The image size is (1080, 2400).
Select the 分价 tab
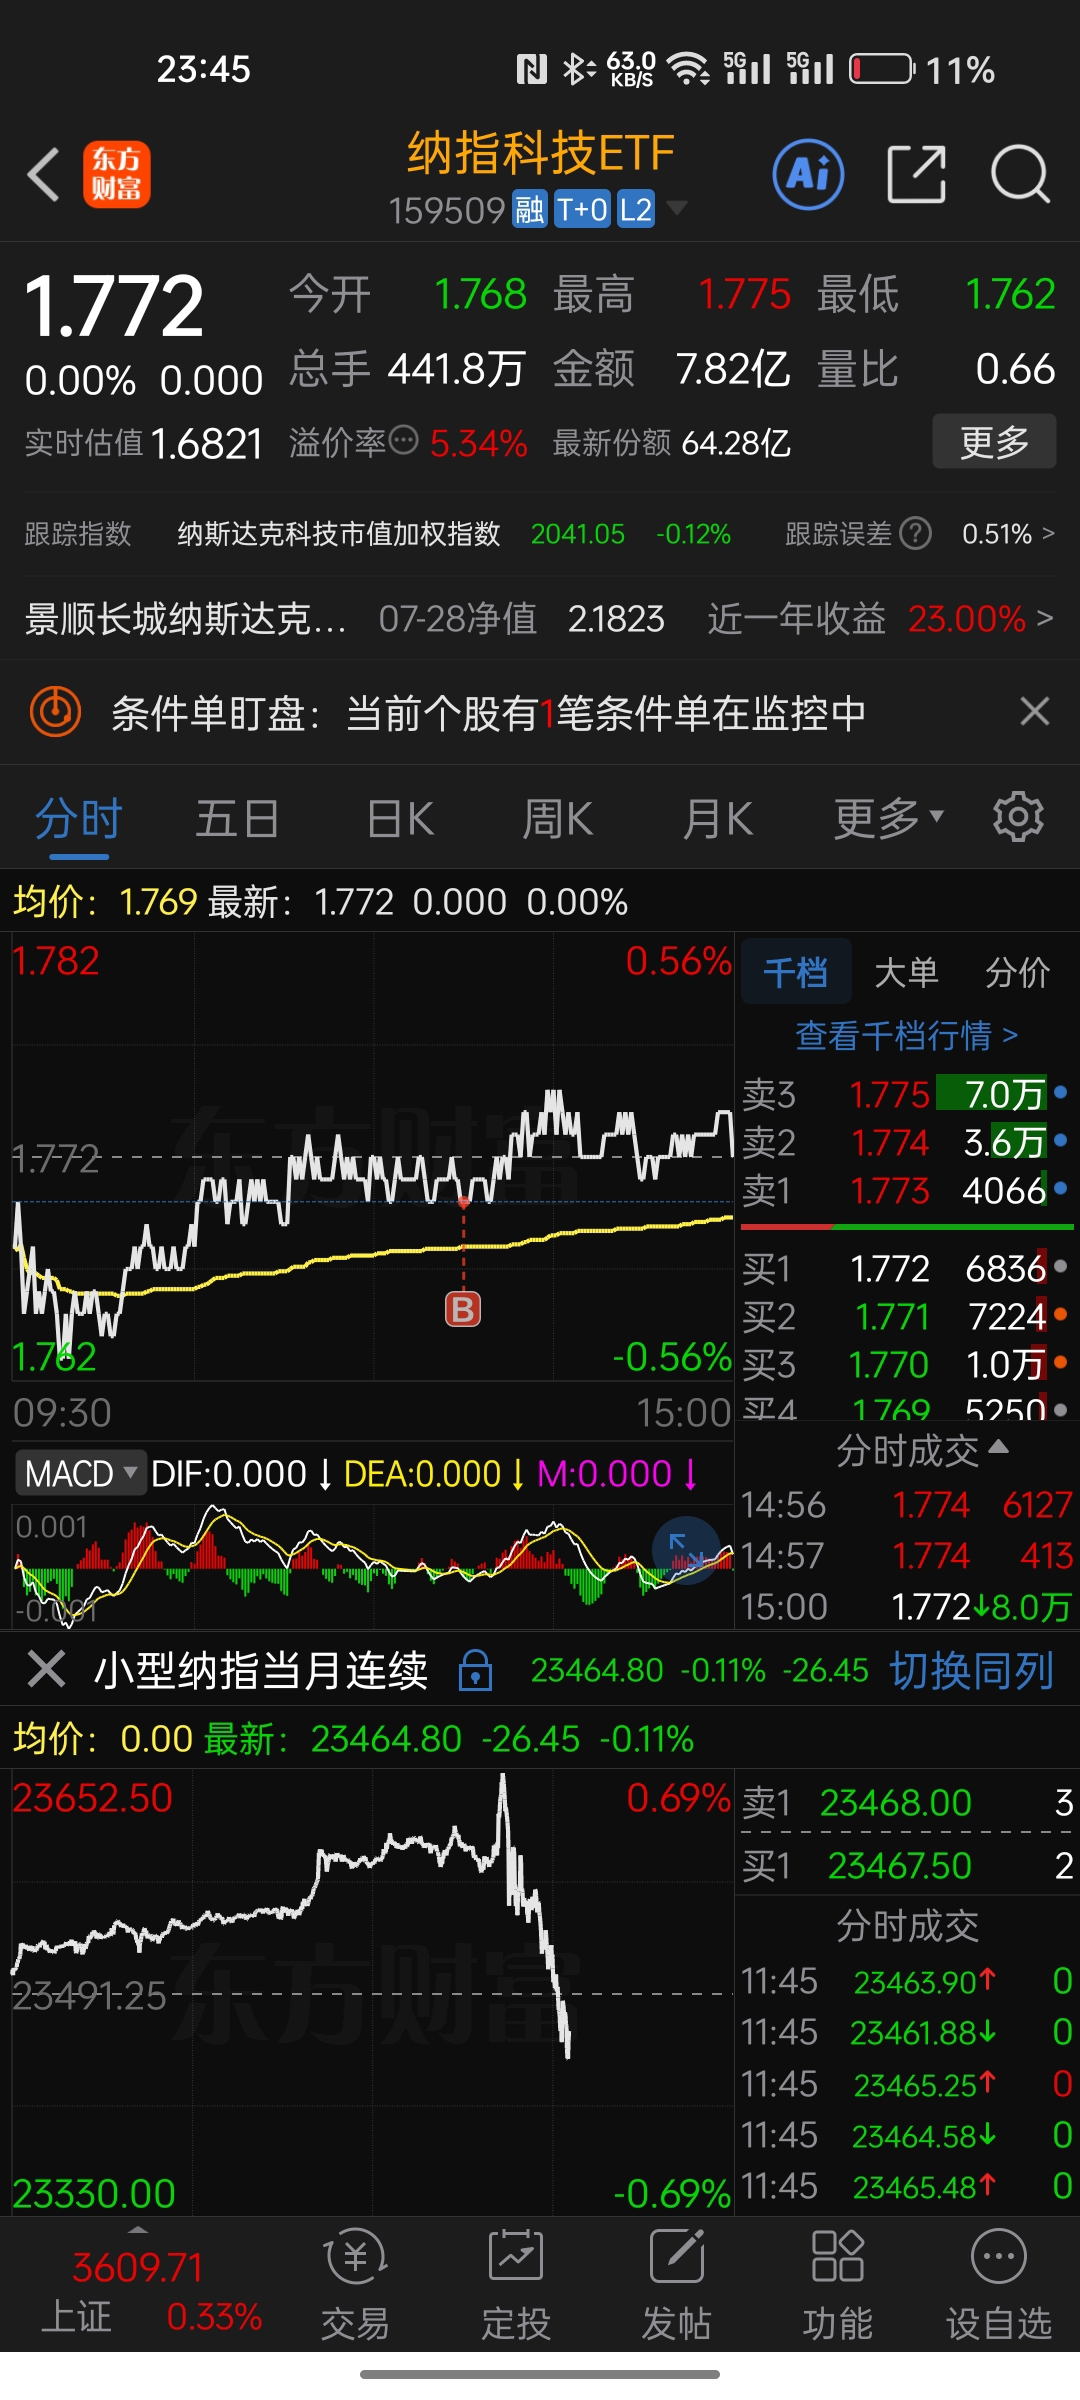pyautogui.click(x=1017, y=971)
